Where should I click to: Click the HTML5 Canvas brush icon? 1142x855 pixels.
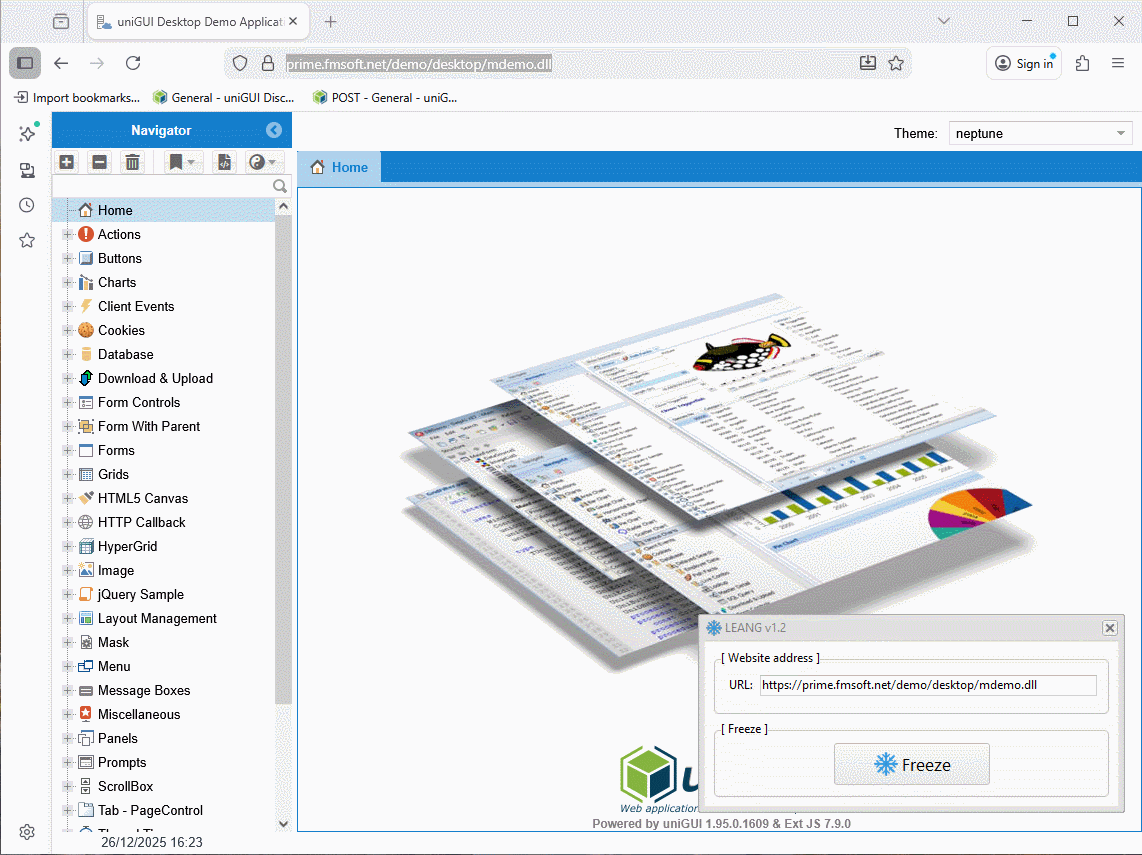[86, 498]
